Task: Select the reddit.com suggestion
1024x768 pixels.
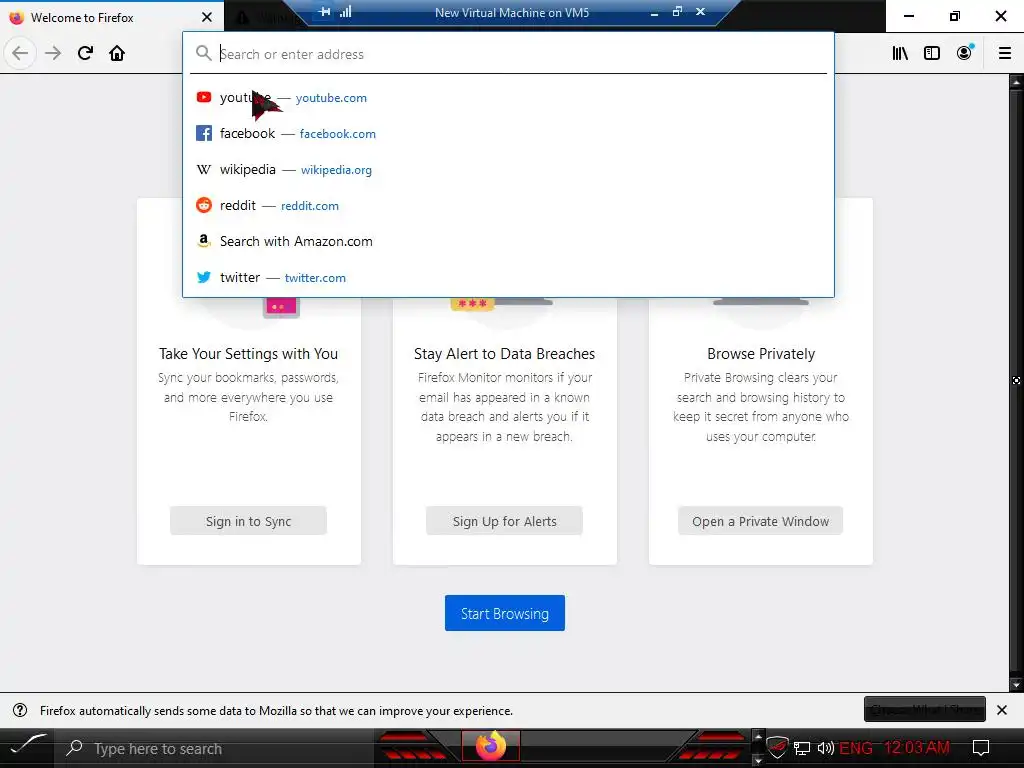Action: (x=508, y=205)
